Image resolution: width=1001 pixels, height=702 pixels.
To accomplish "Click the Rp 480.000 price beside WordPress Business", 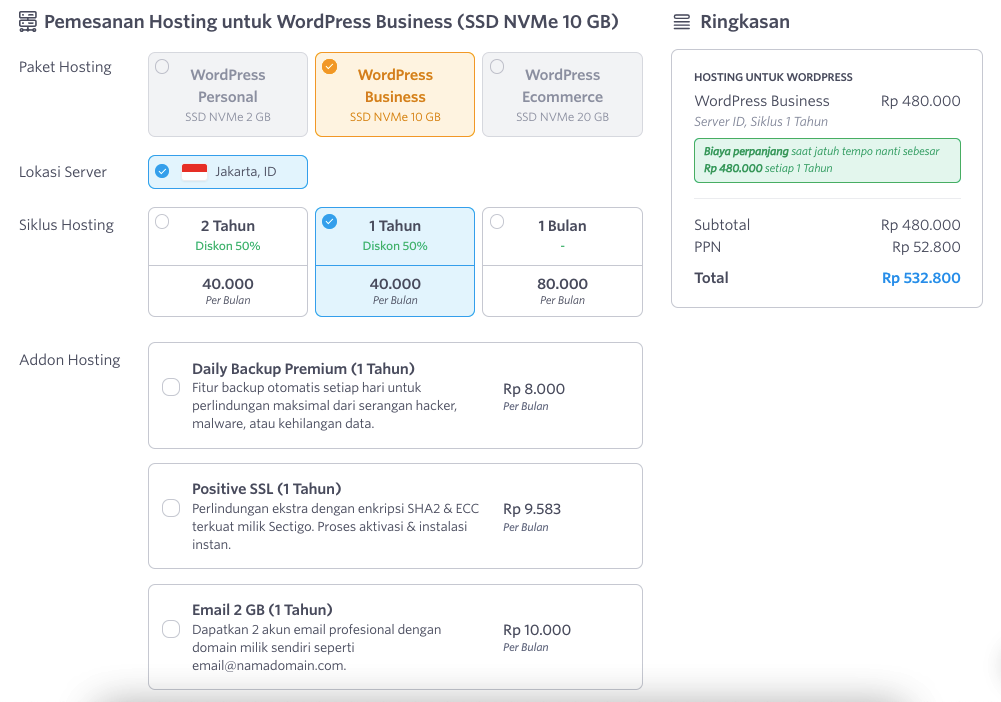I will (921, 101).
